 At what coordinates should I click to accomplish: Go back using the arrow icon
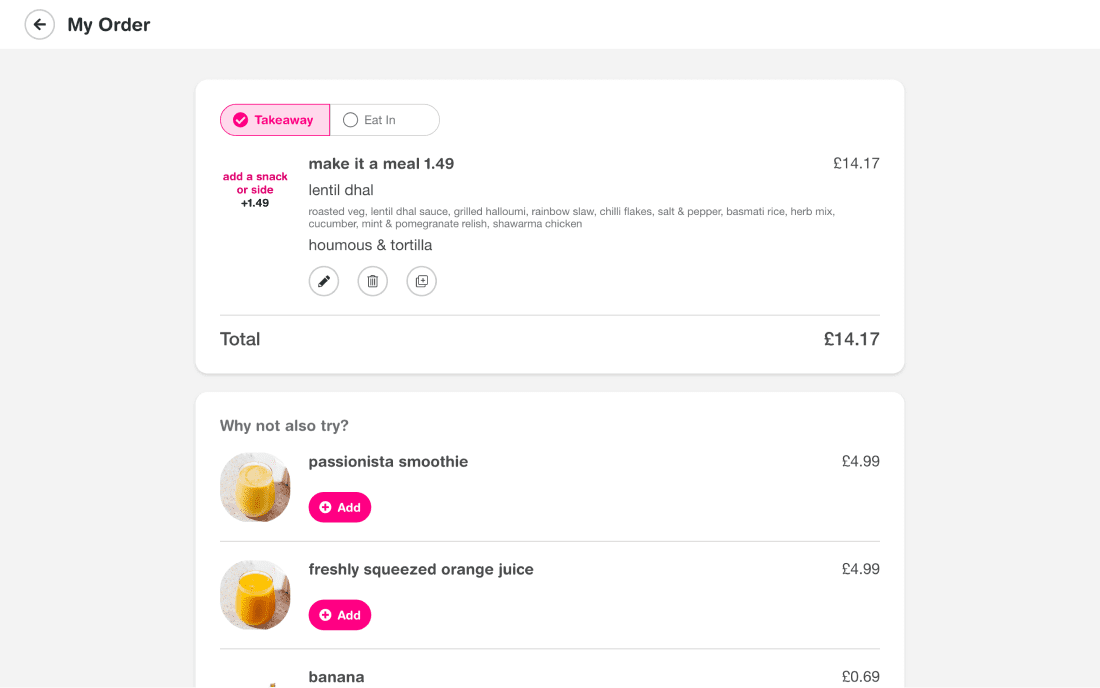[x=40, y=25]
